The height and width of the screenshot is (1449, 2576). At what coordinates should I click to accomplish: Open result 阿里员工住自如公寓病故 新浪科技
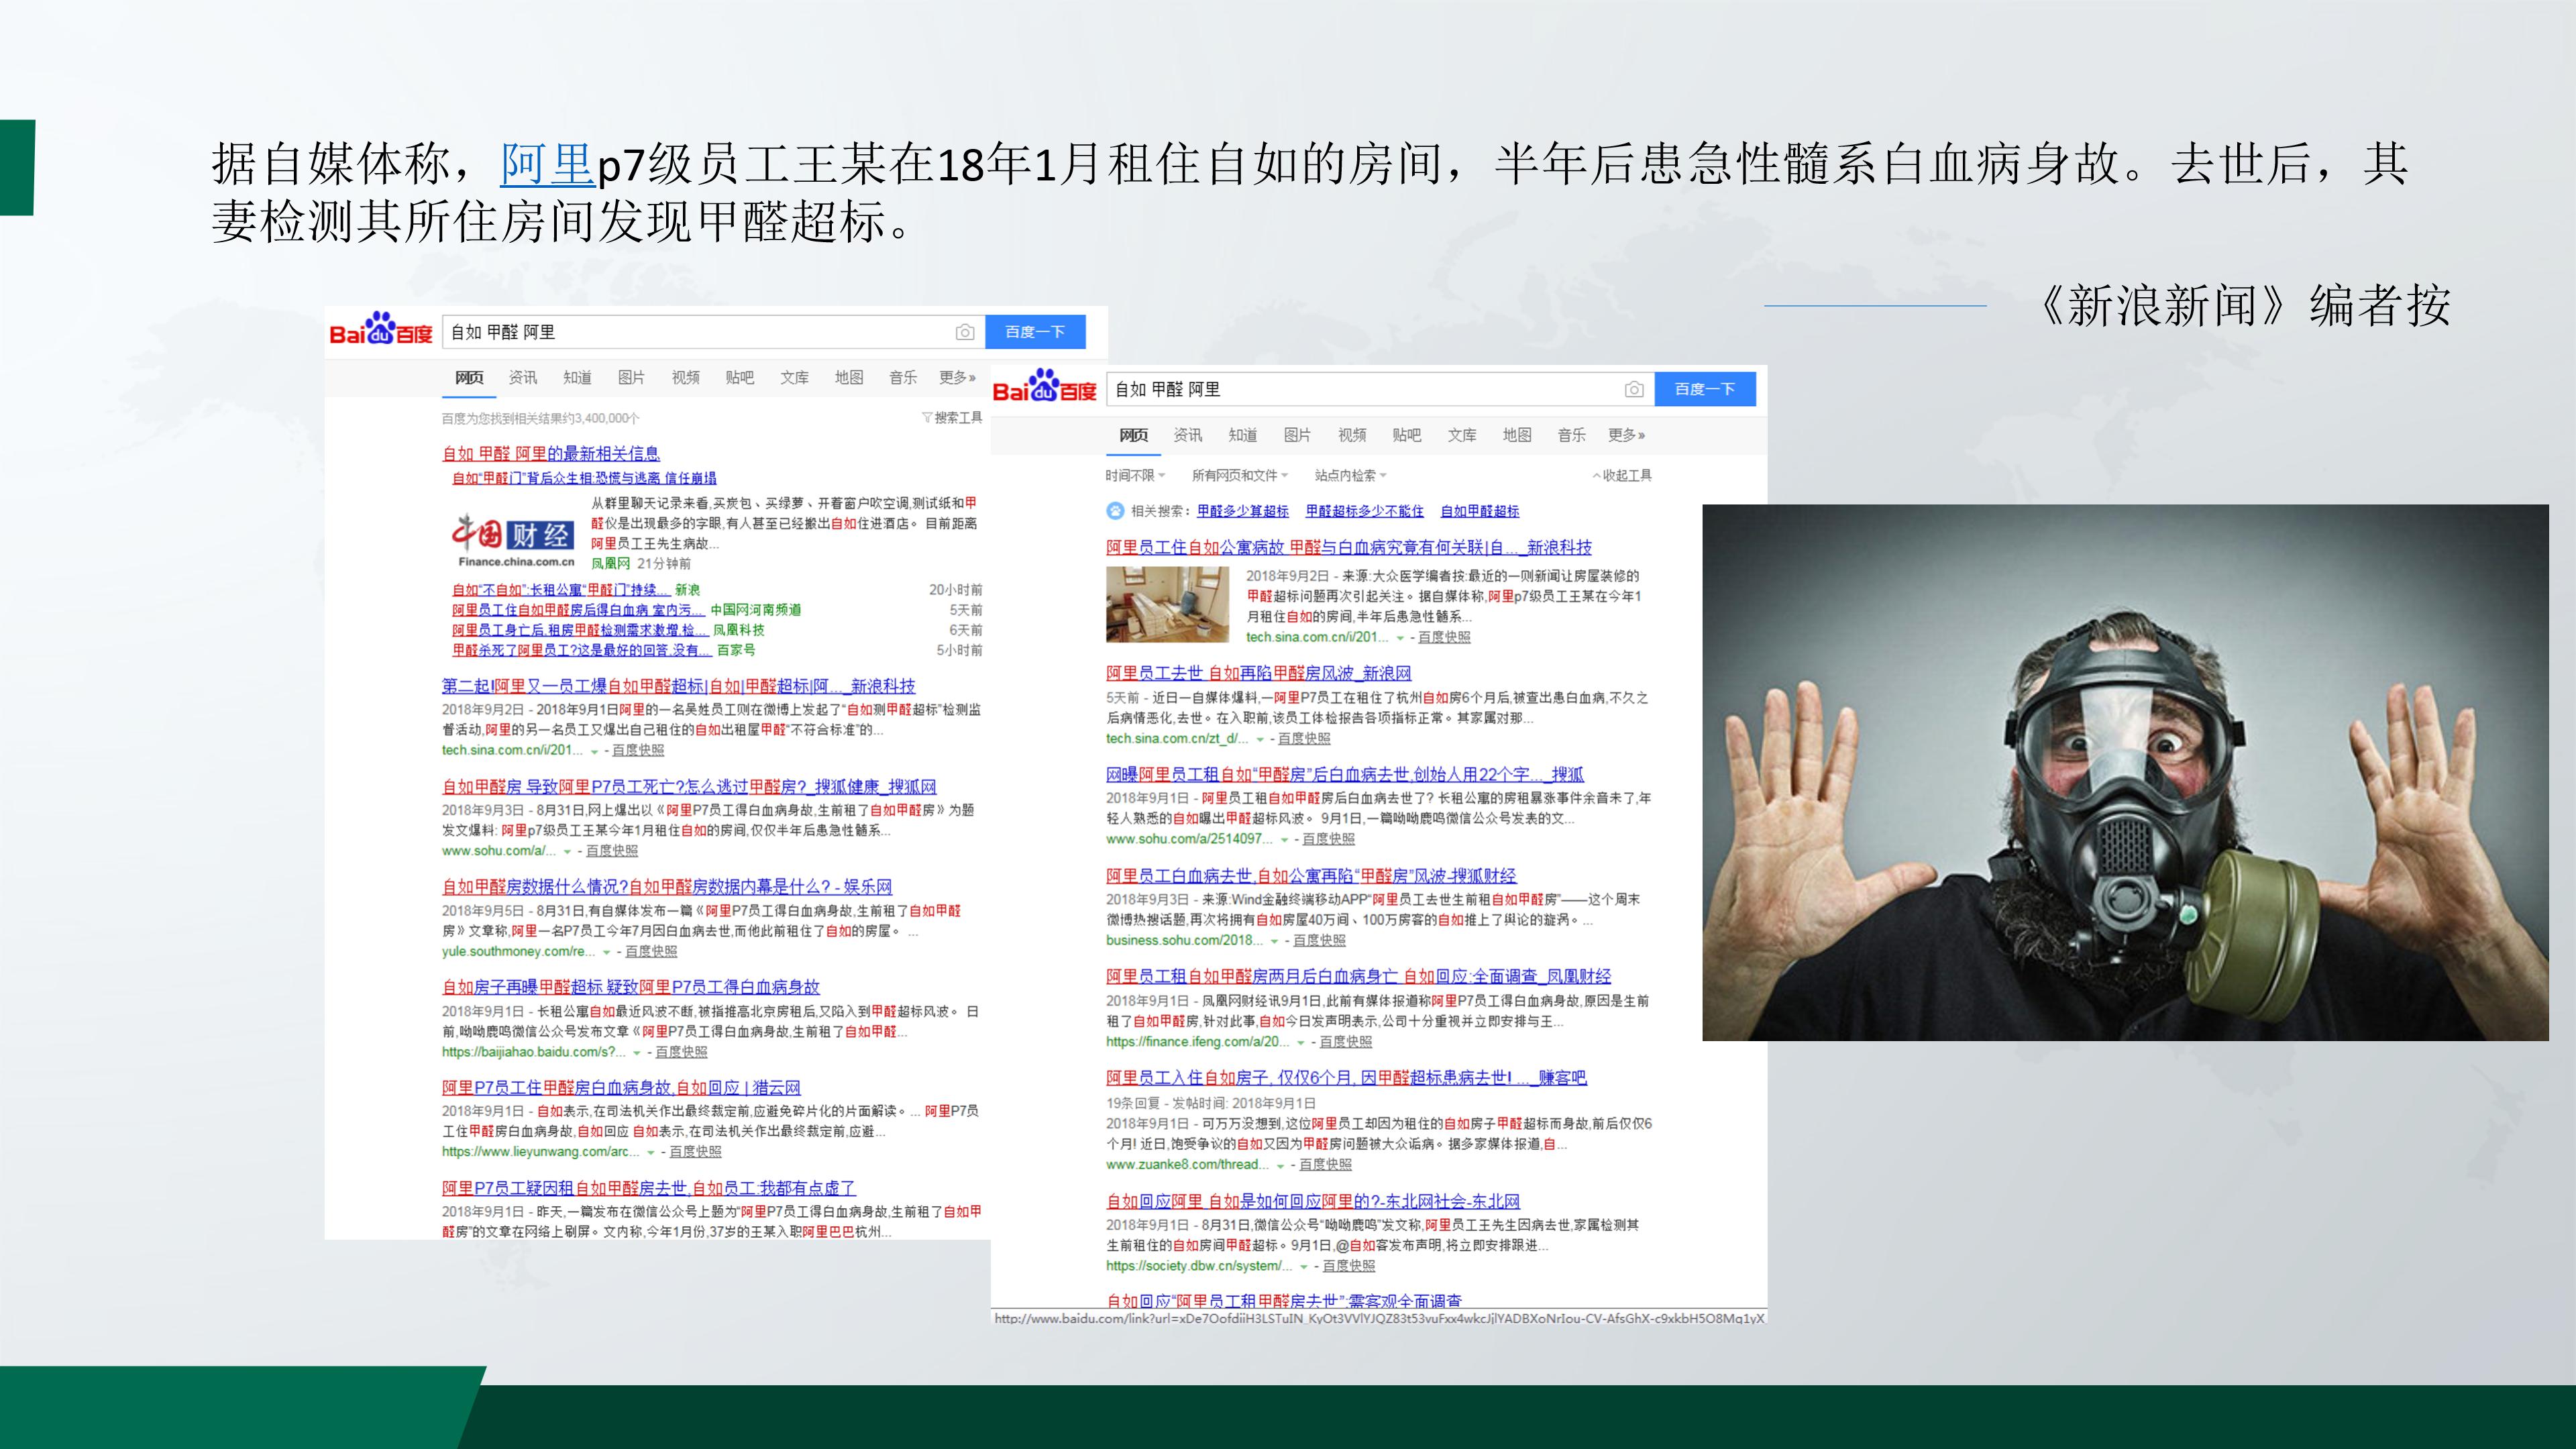click(1349, 547)
